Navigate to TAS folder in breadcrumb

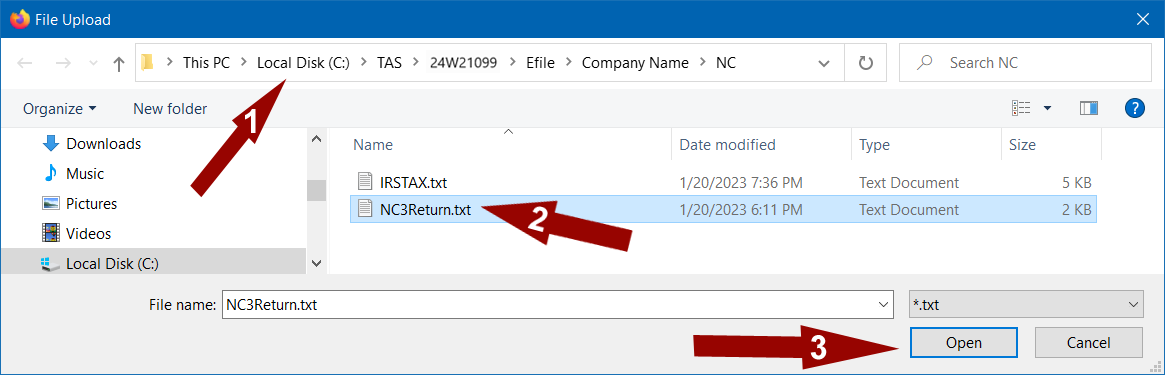click(389, 63)
